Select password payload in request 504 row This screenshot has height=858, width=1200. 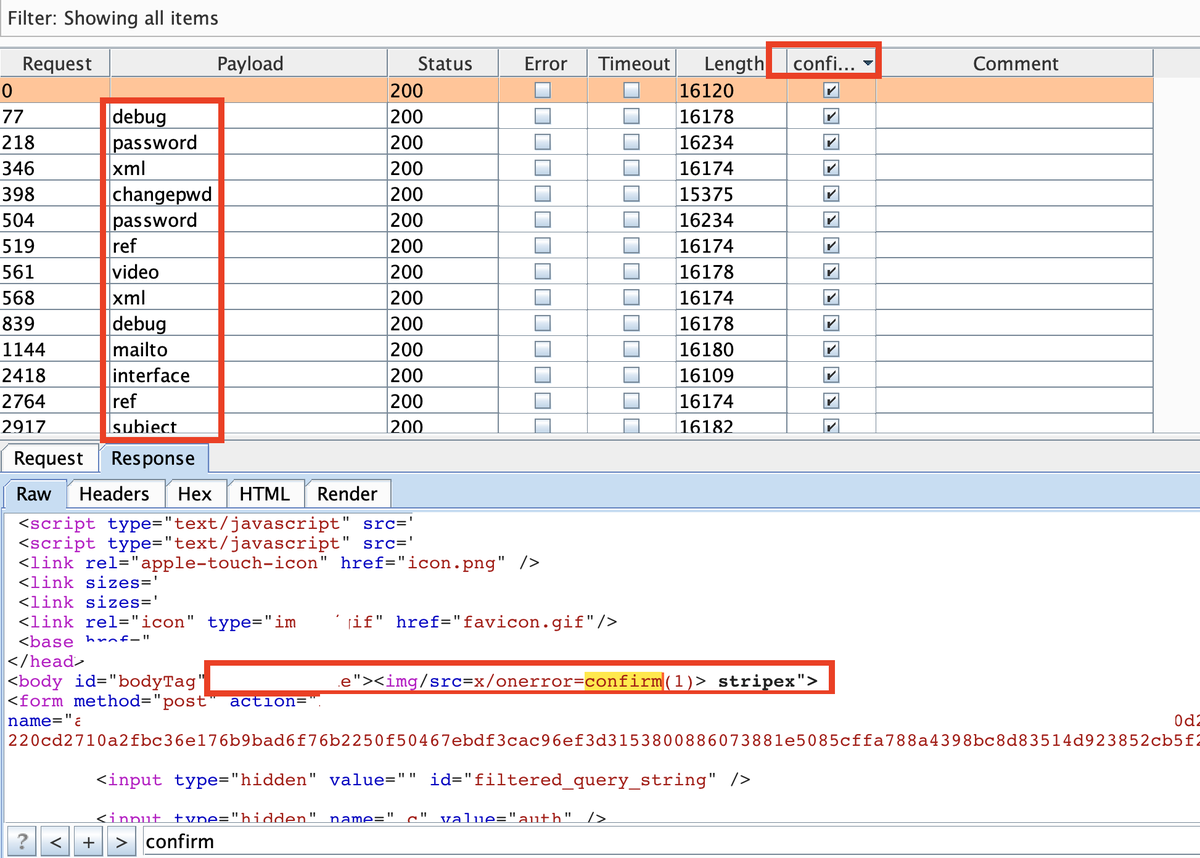(249, 220)
